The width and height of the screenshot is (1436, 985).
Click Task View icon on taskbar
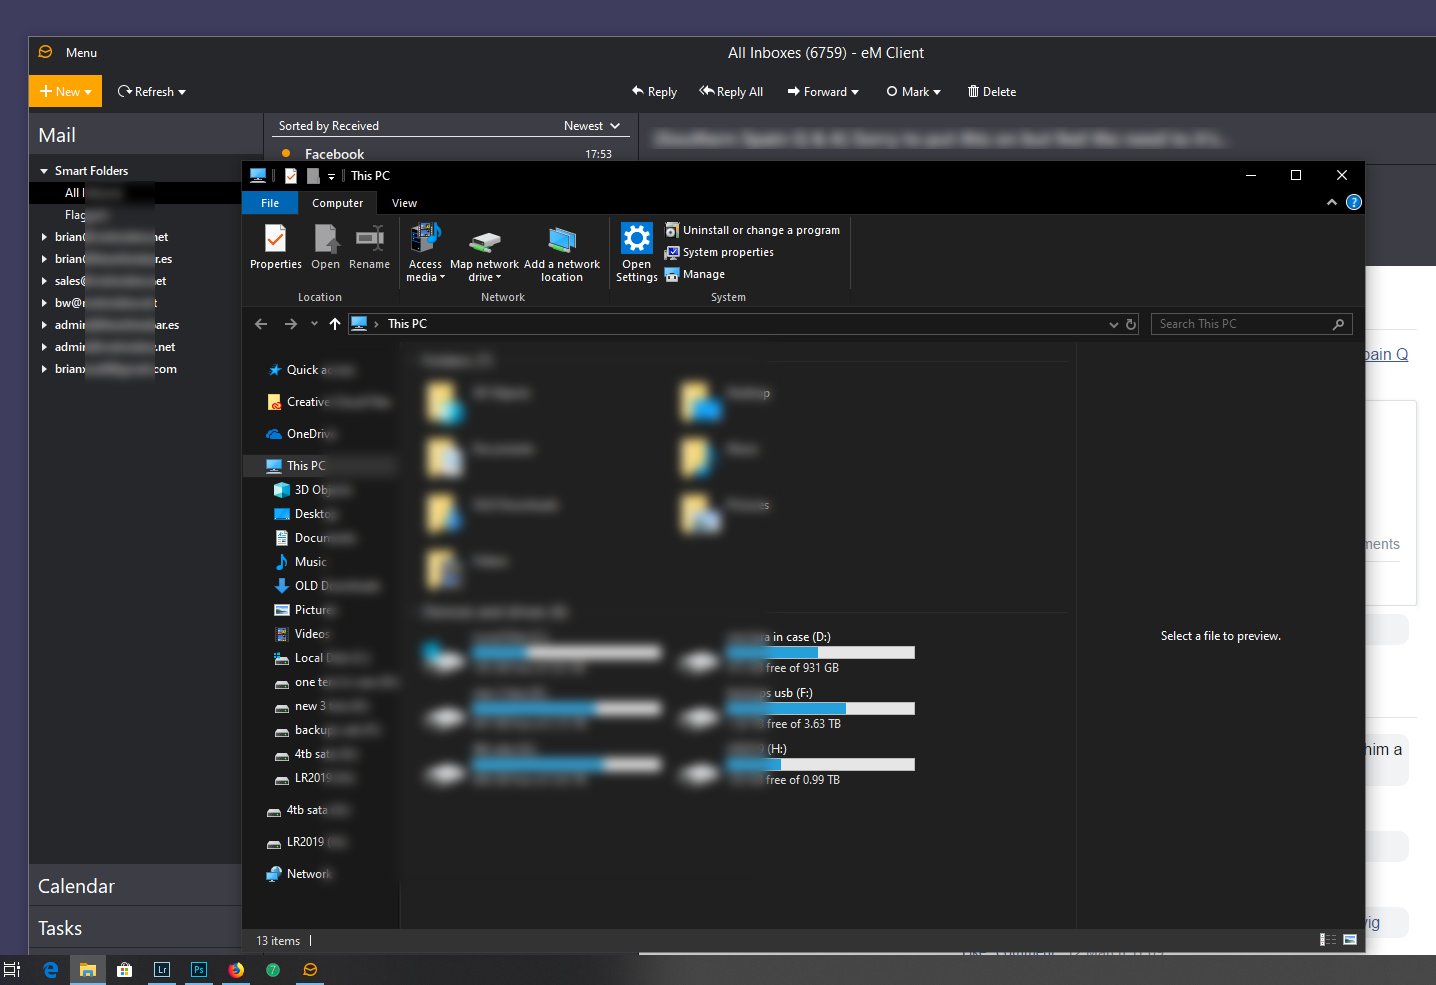point(12,969)
